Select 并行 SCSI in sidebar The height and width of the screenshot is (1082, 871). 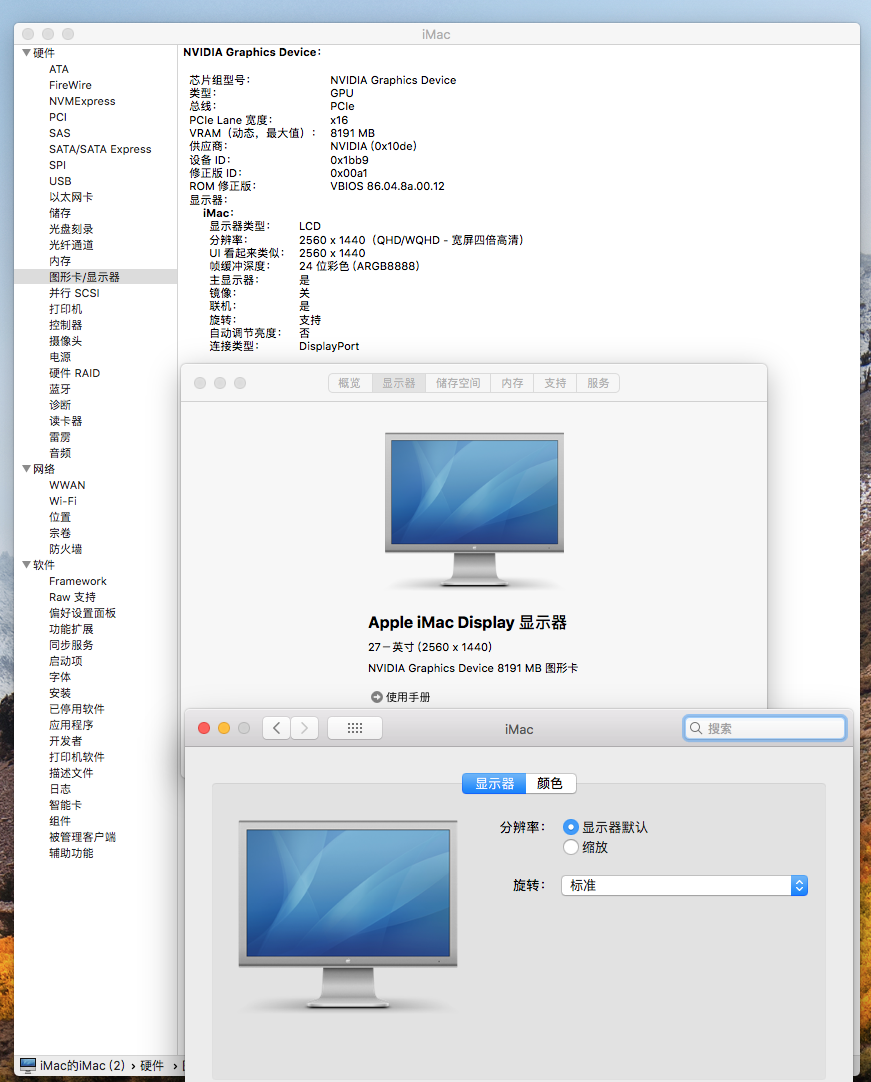tap(74, 293)
